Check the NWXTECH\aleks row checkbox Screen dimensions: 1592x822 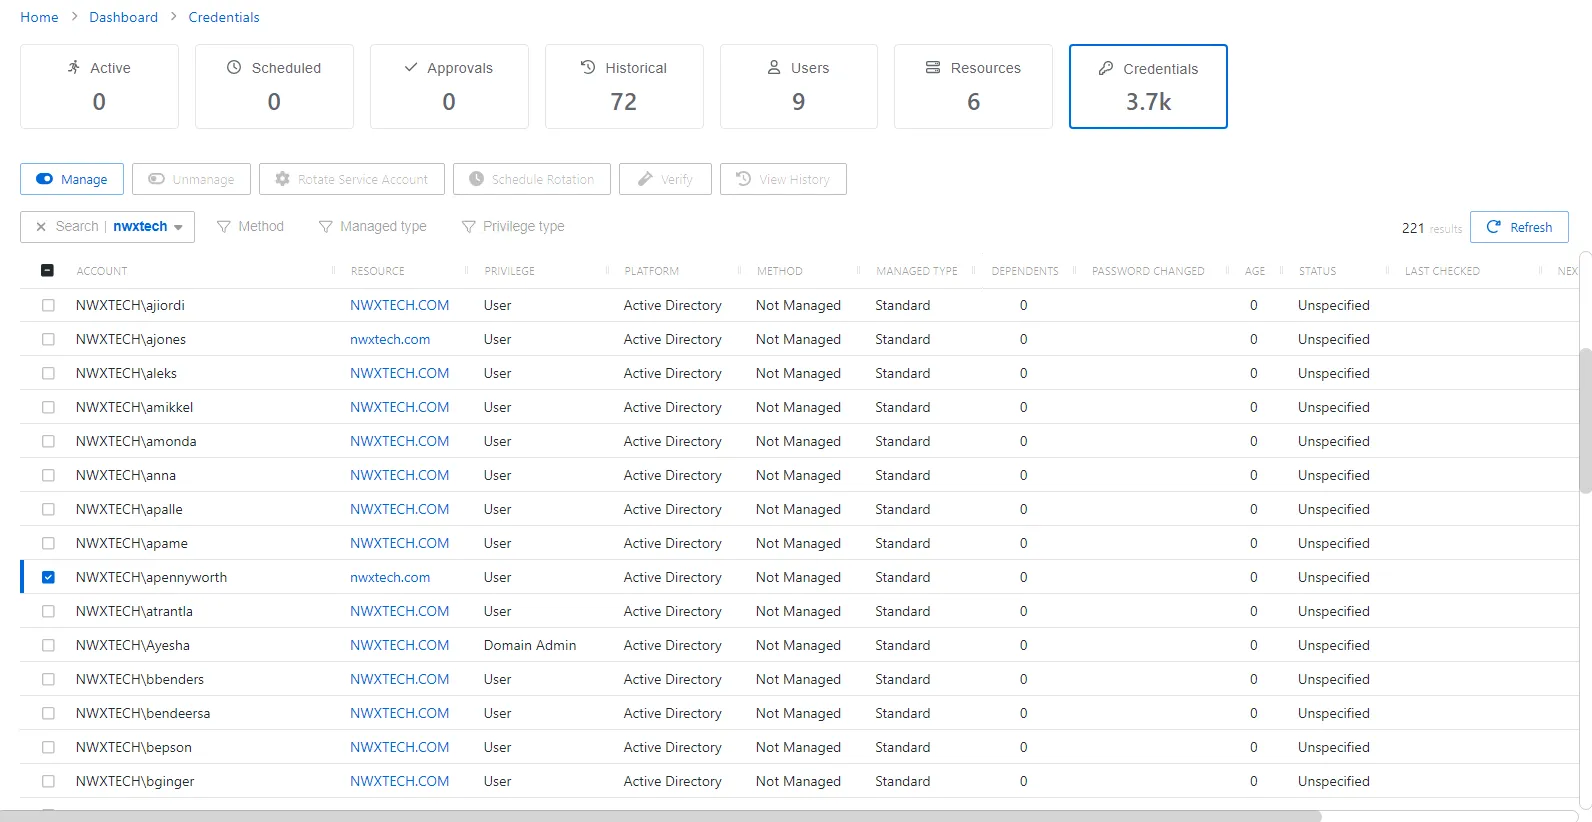[48, 373]
